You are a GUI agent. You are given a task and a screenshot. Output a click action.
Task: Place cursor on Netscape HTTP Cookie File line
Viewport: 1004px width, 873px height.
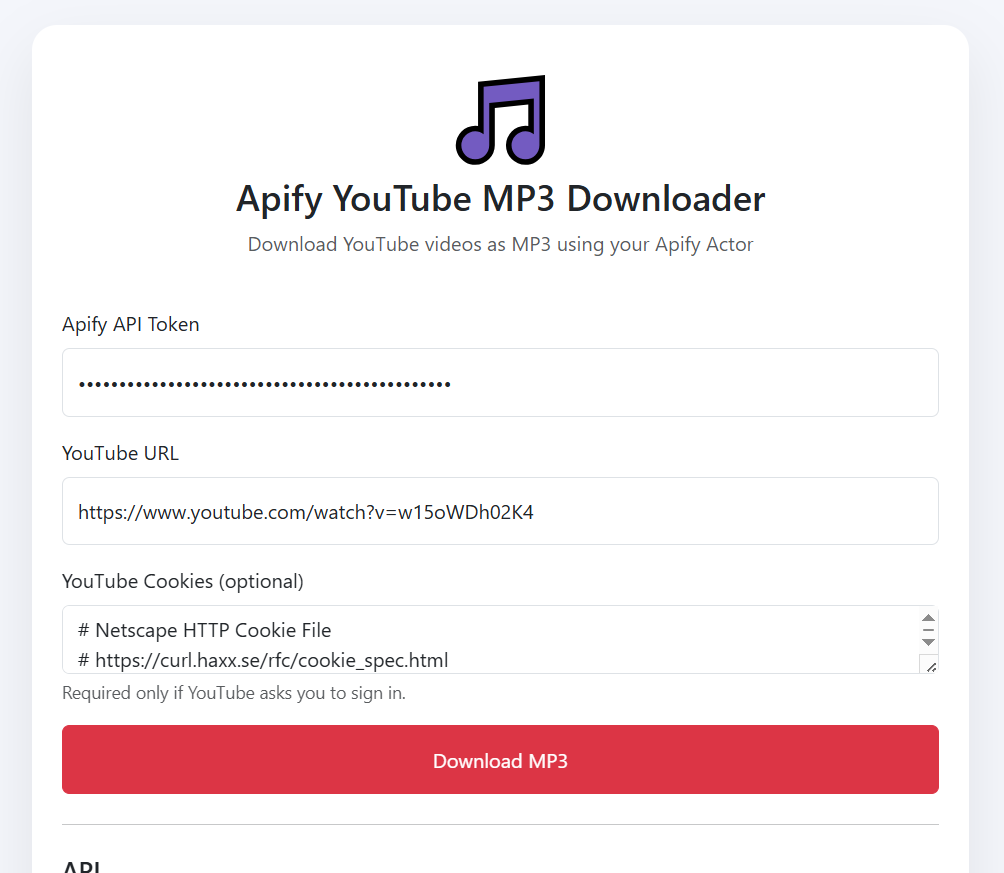[204, 630]
